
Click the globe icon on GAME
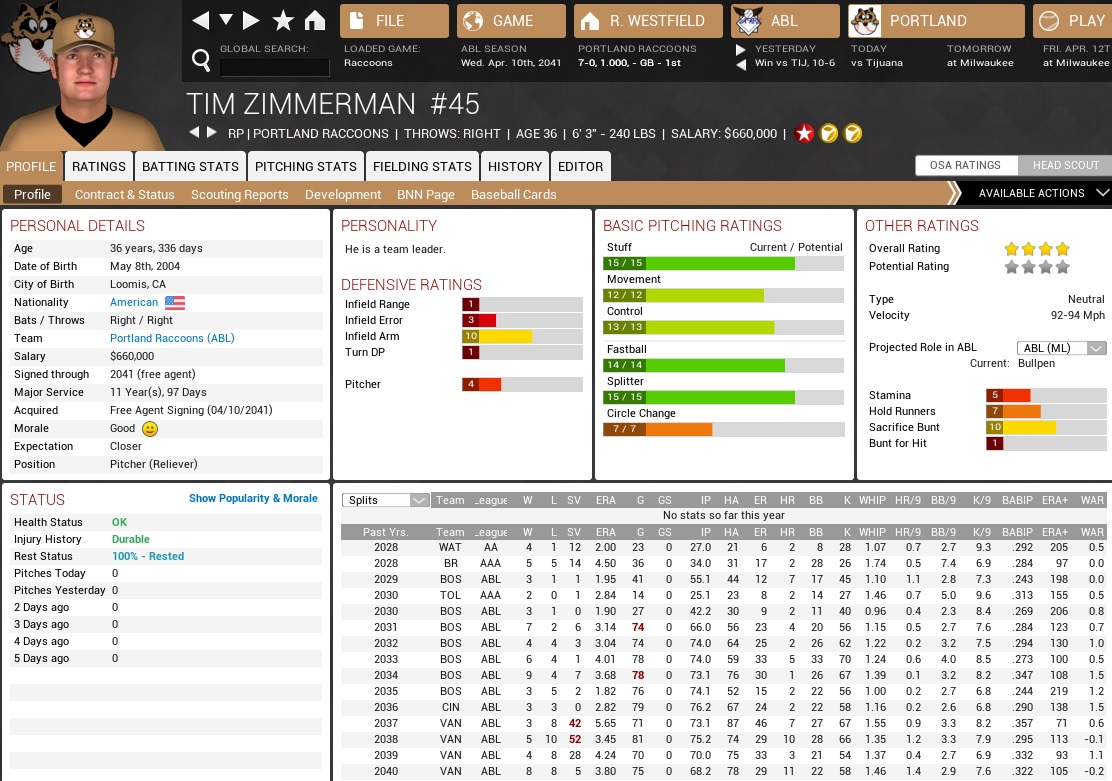click(x=473, y=21)
